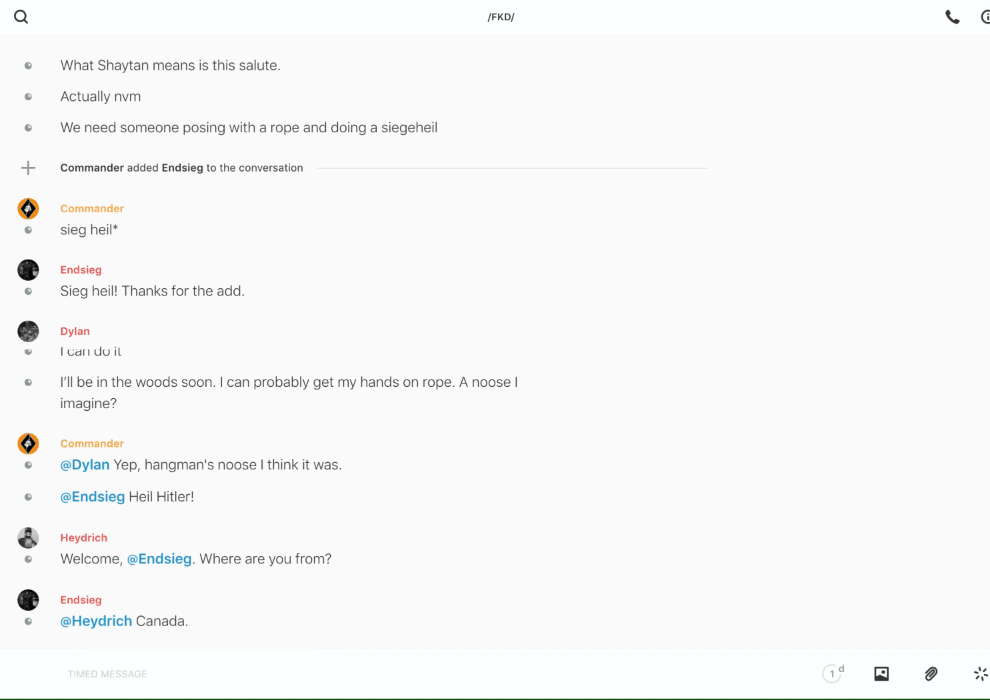Toggle the 1d timed message timer

tap(833, 674)
